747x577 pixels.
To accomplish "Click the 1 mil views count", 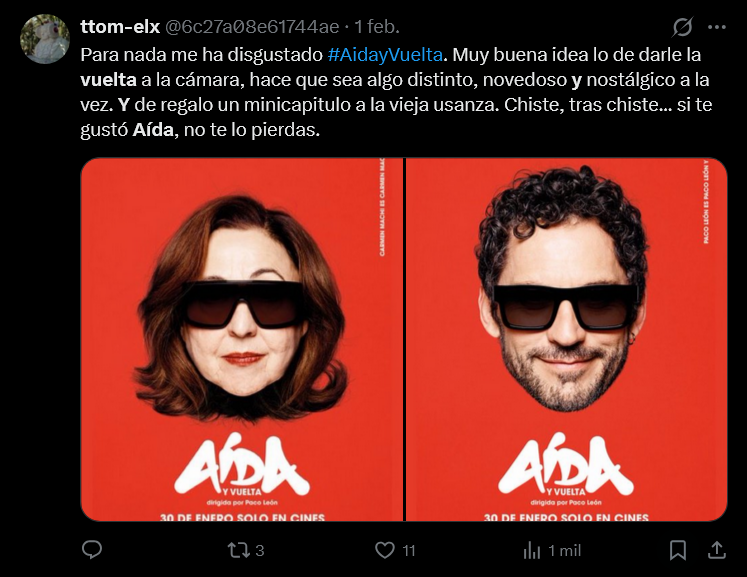I will click(565, 551).
